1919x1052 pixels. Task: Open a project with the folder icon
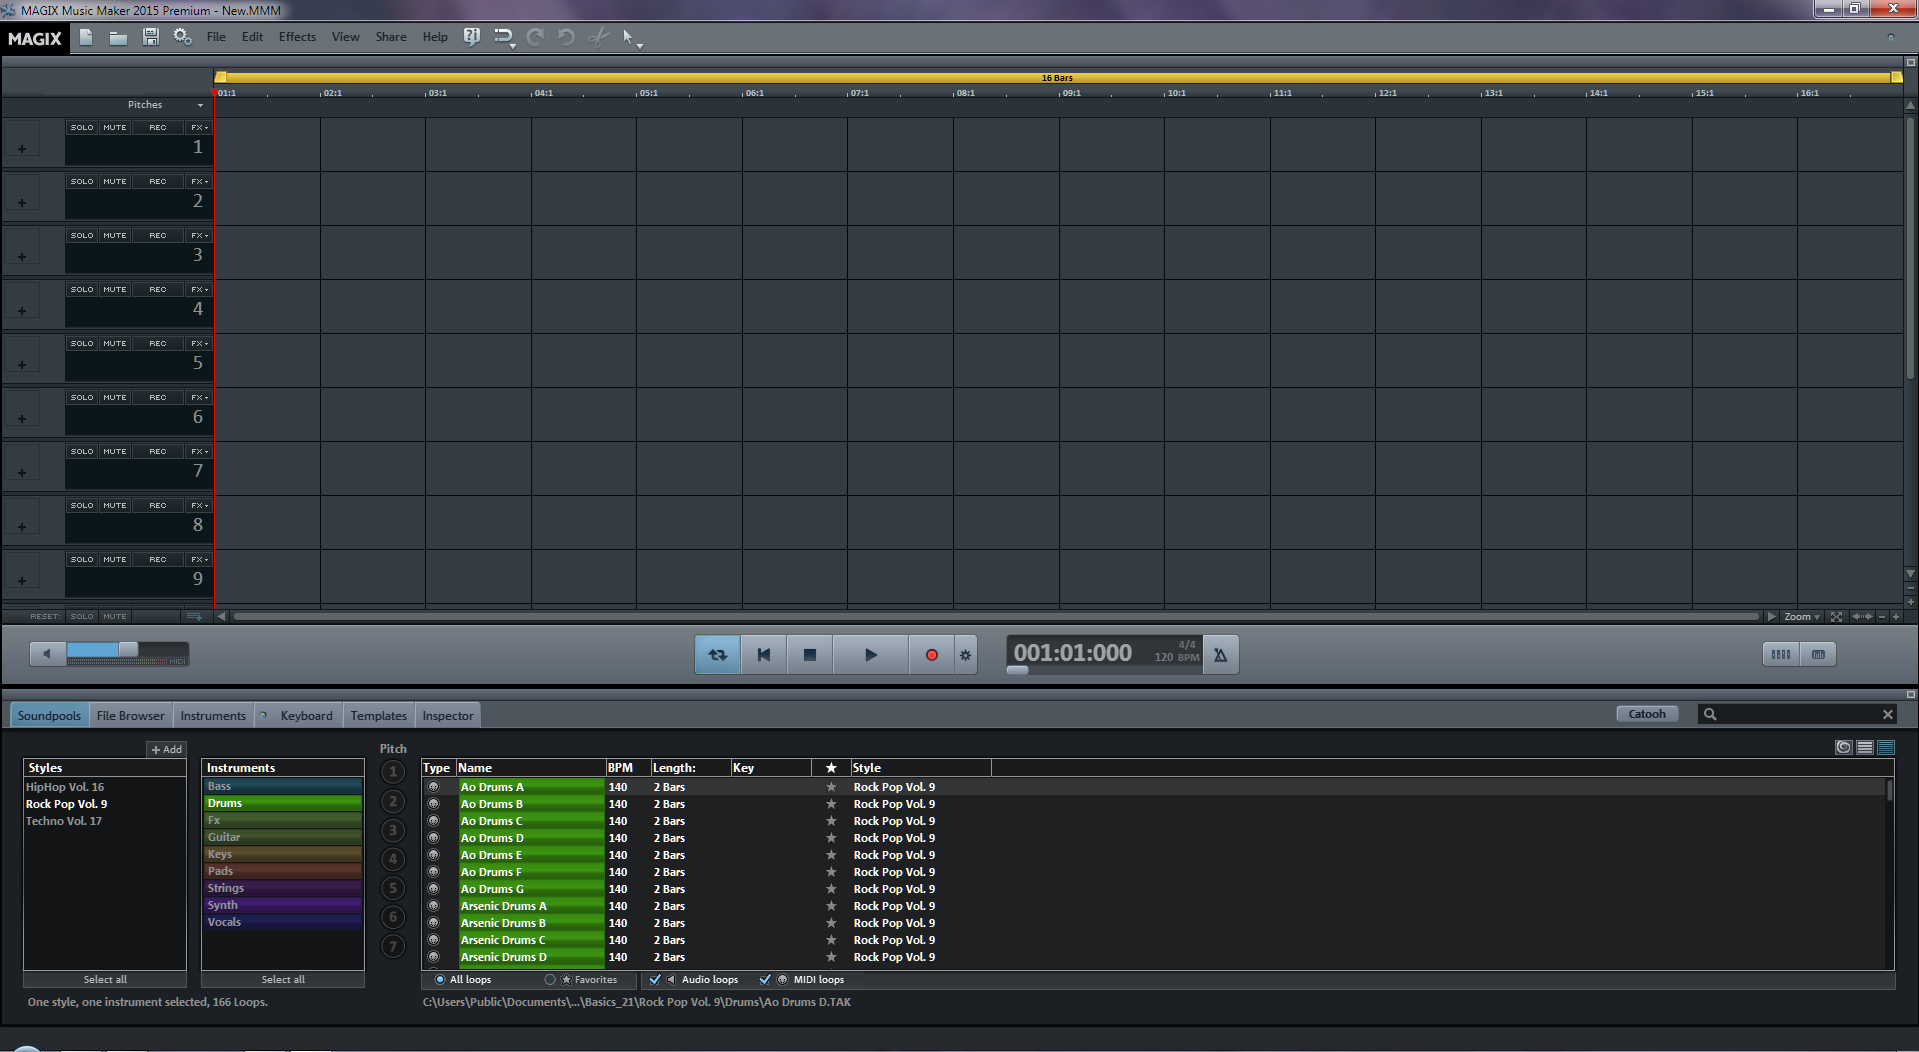pyautogui.click(x=118, y=37)
